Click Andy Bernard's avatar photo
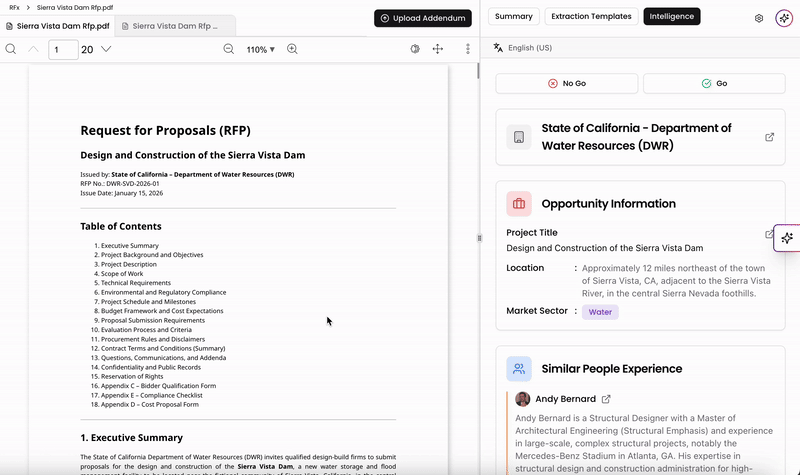The image size is (800, 475). [x=522, y=399]
